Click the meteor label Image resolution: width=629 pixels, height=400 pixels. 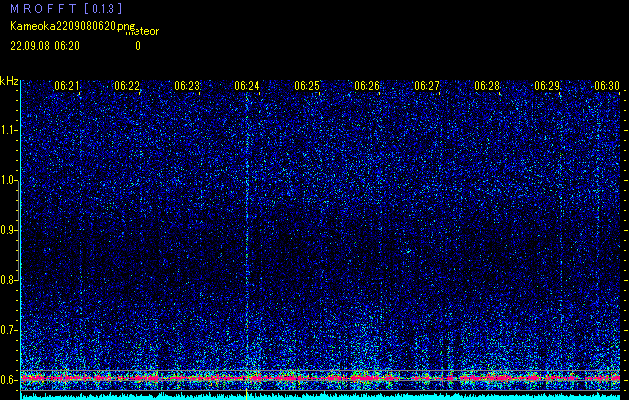coord(142,32)
